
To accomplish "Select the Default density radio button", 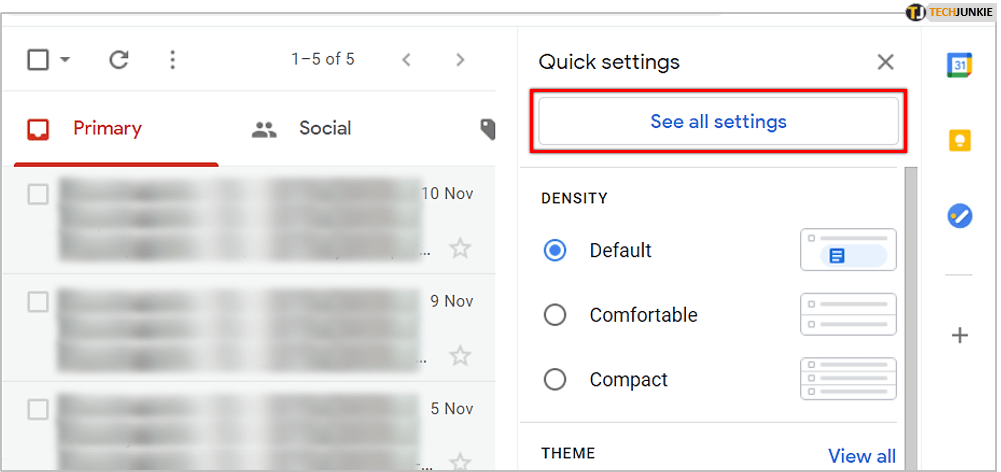I will pos(555,250).
